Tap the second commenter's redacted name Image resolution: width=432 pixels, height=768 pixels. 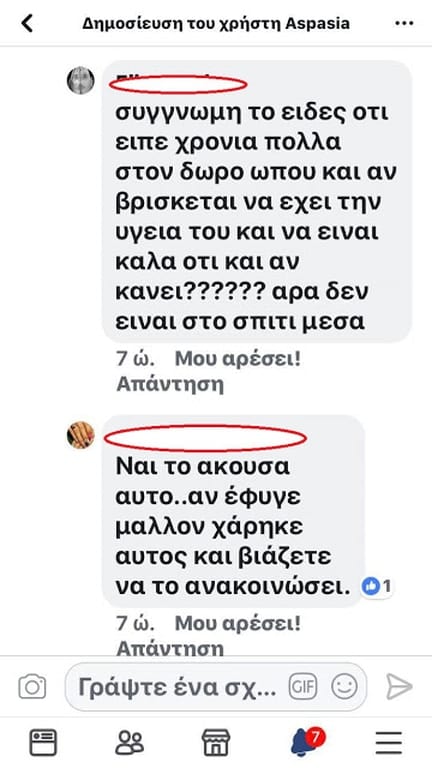pyautogui.click(x=206, y=438)
